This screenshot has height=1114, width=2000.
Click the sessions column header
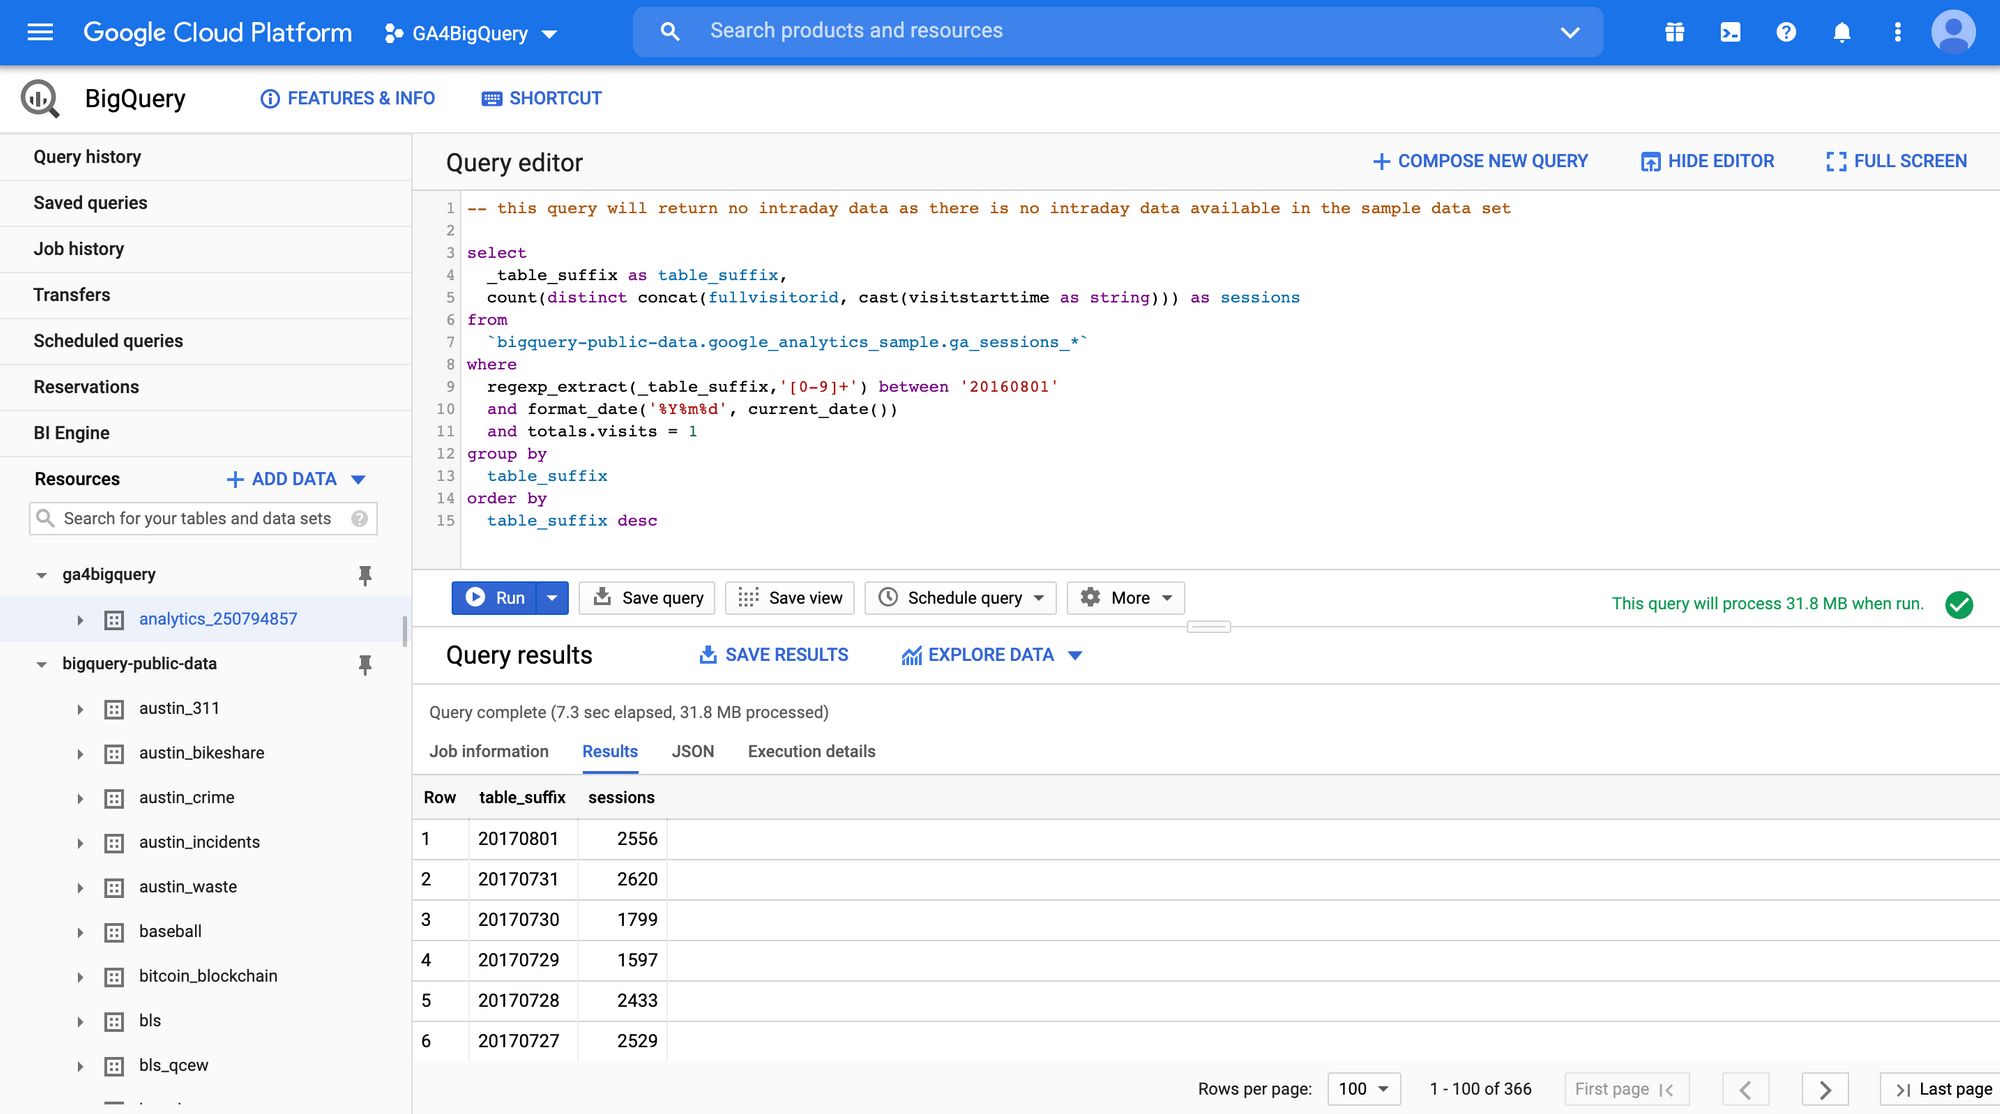coord(621,797)
